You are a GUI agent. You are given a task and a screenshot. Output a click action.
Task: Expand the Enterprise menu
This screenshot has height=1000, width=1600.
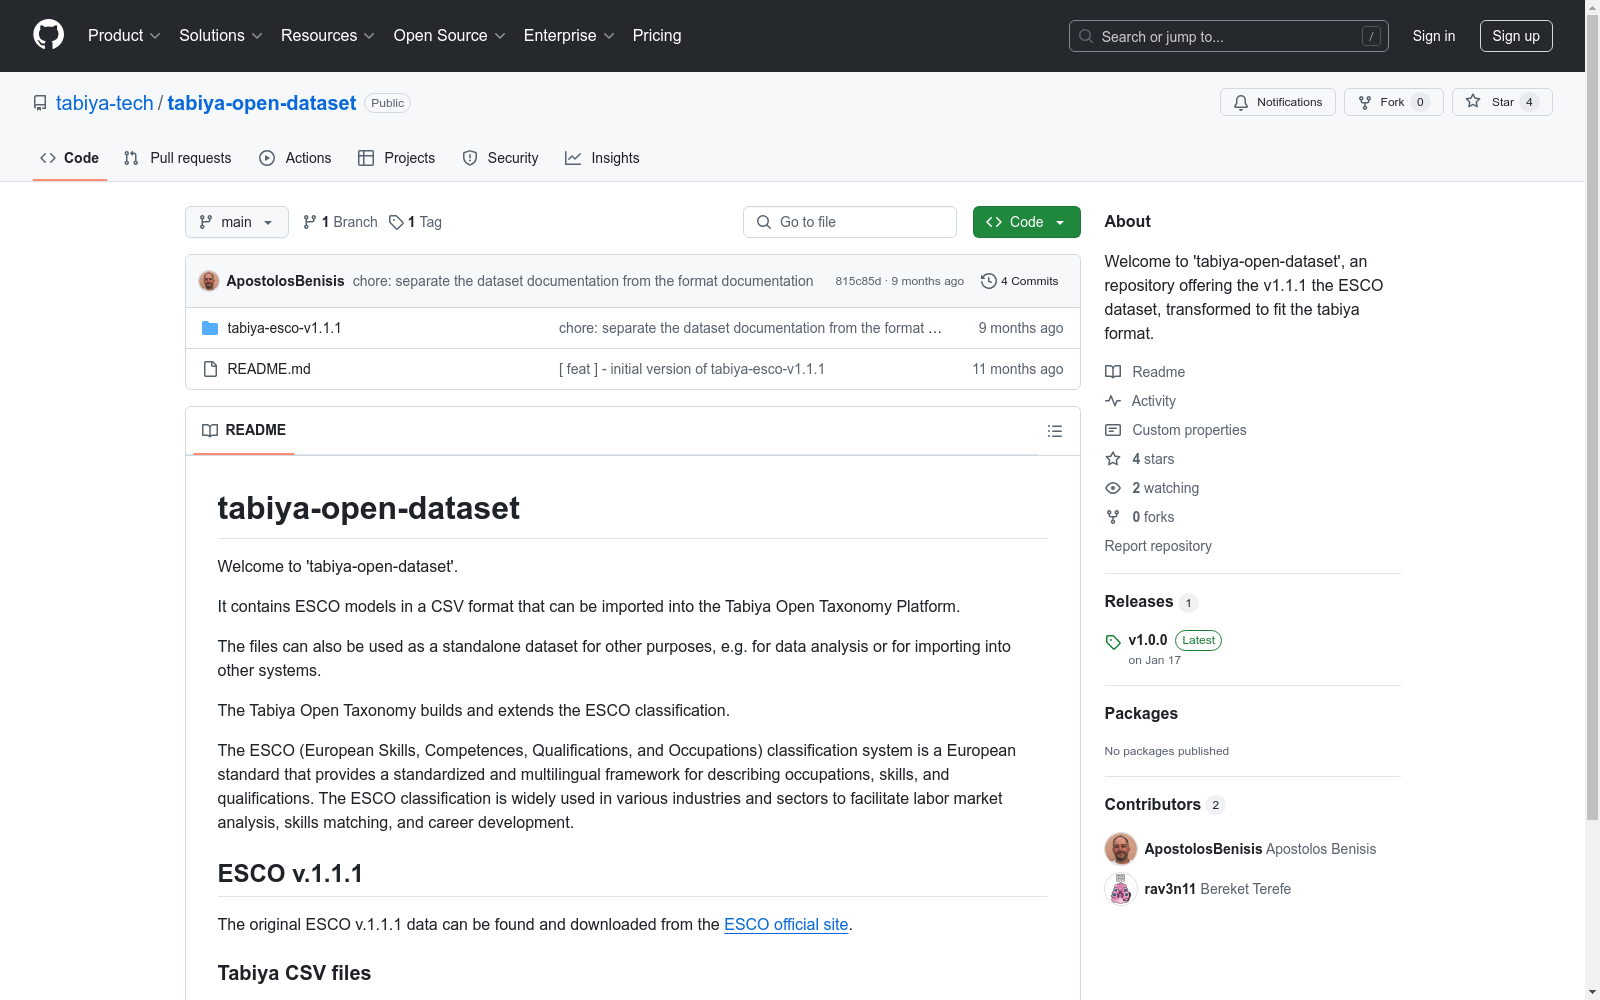tap(569, 35)
